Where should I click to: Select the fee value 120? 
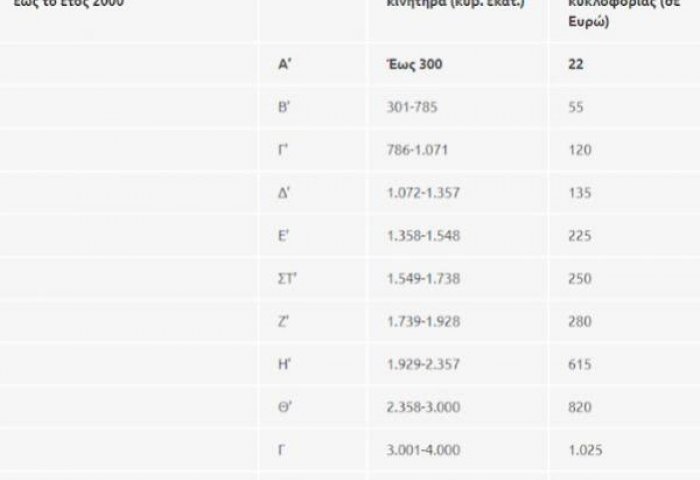coord(580,150)
